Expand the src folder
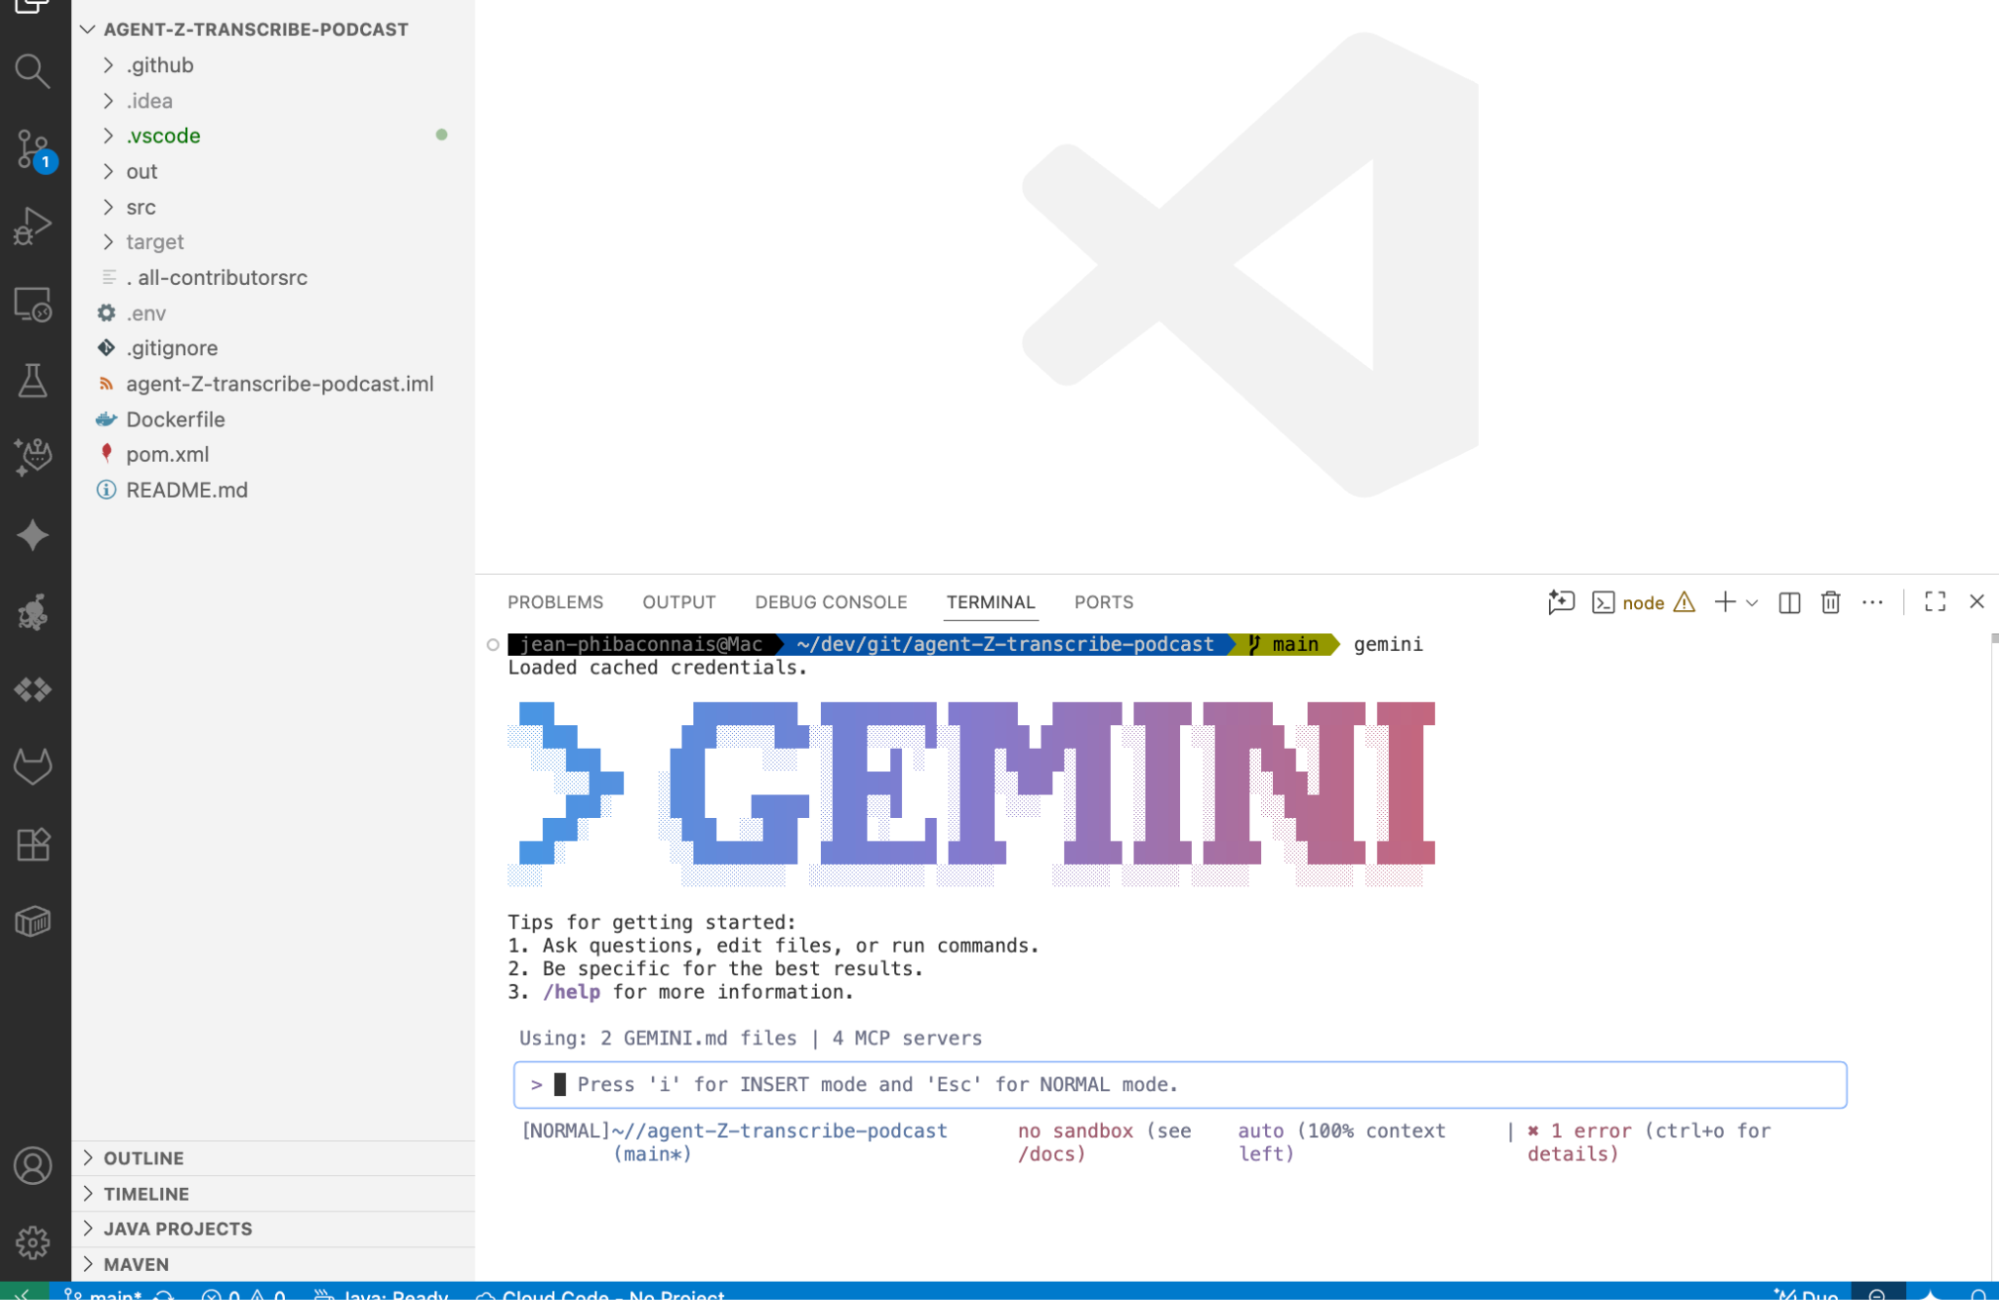Image resolution: width=1999 pixels, height=1301 pixels. click(140, 207)
